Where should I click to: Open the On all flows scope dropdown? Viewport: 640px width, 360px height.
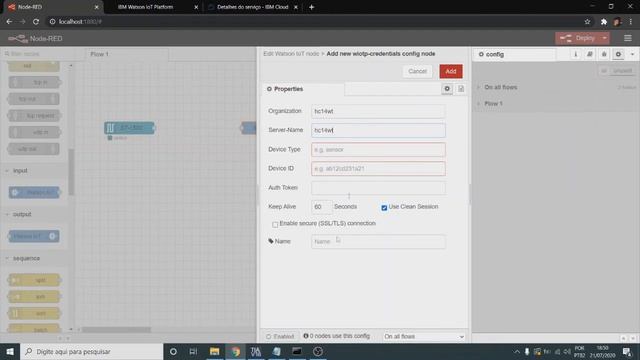pyautogui.click(x=424, y=337)
